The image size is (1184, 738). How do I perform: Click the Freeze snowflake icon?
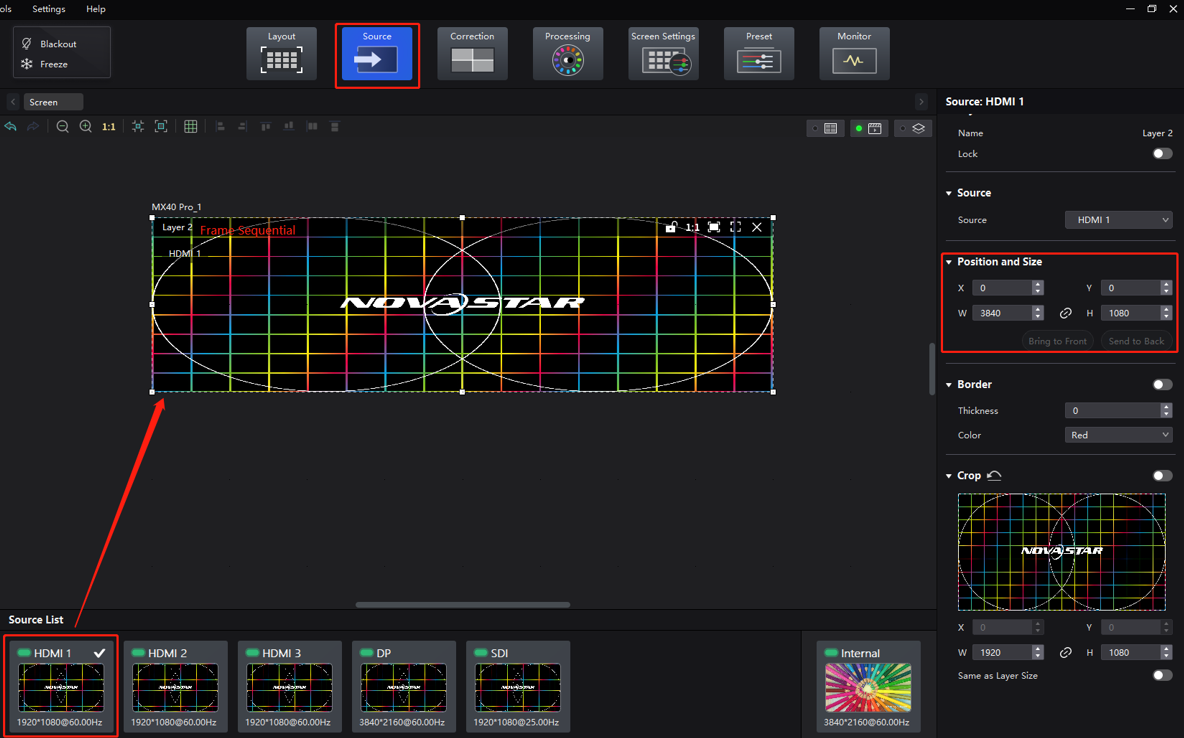point(27,64)
